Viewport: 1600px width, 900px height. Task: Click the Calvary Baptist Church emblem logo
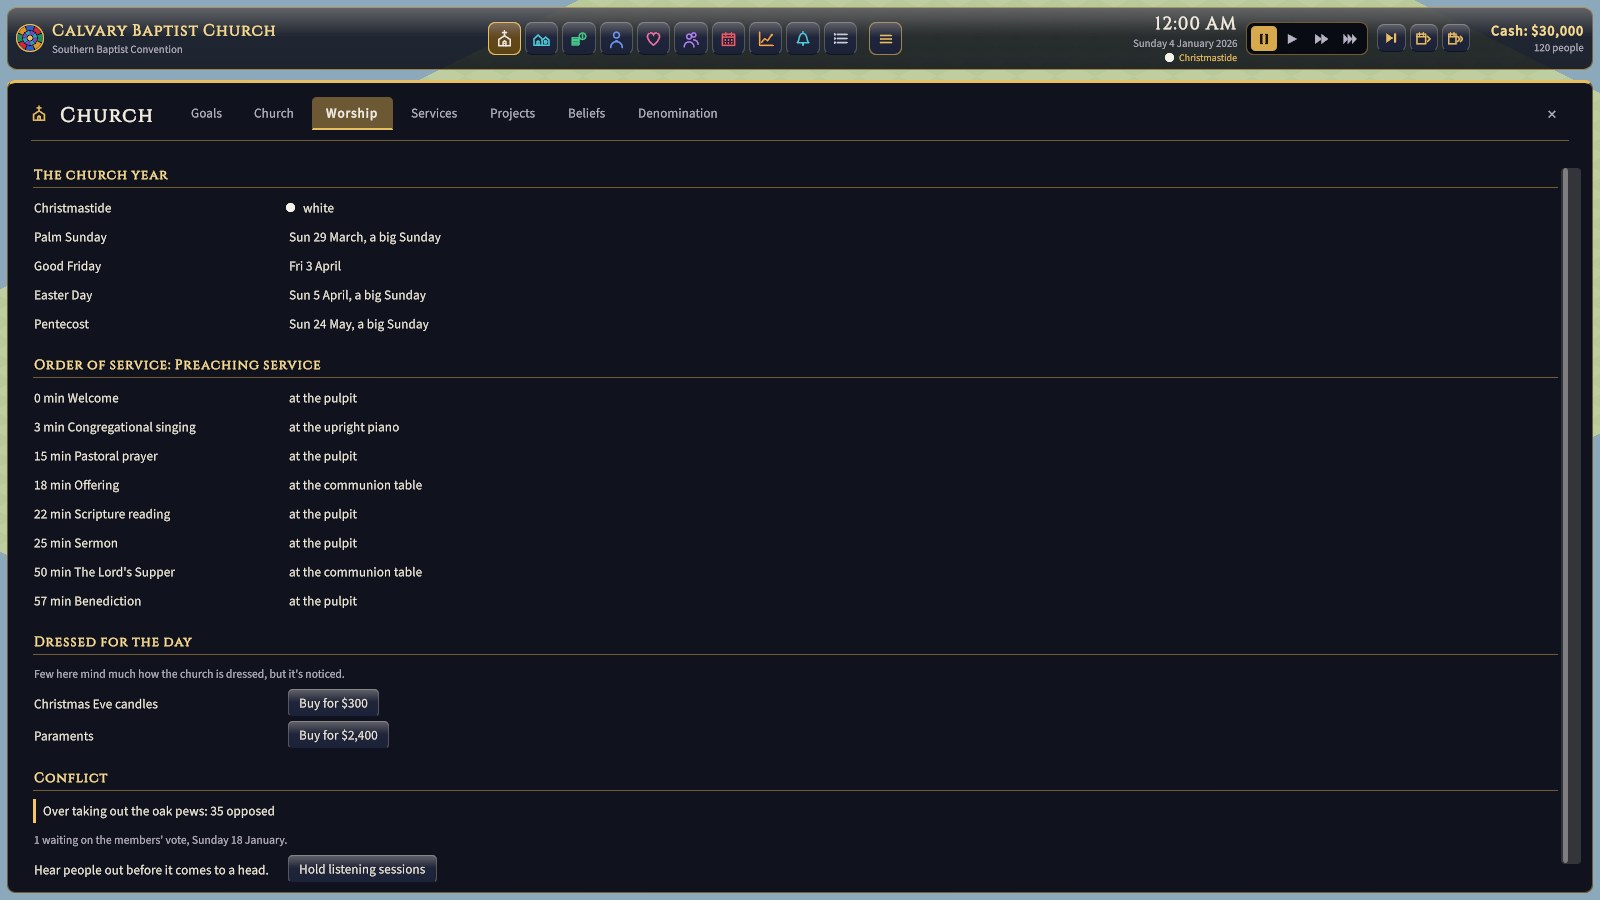30,39
